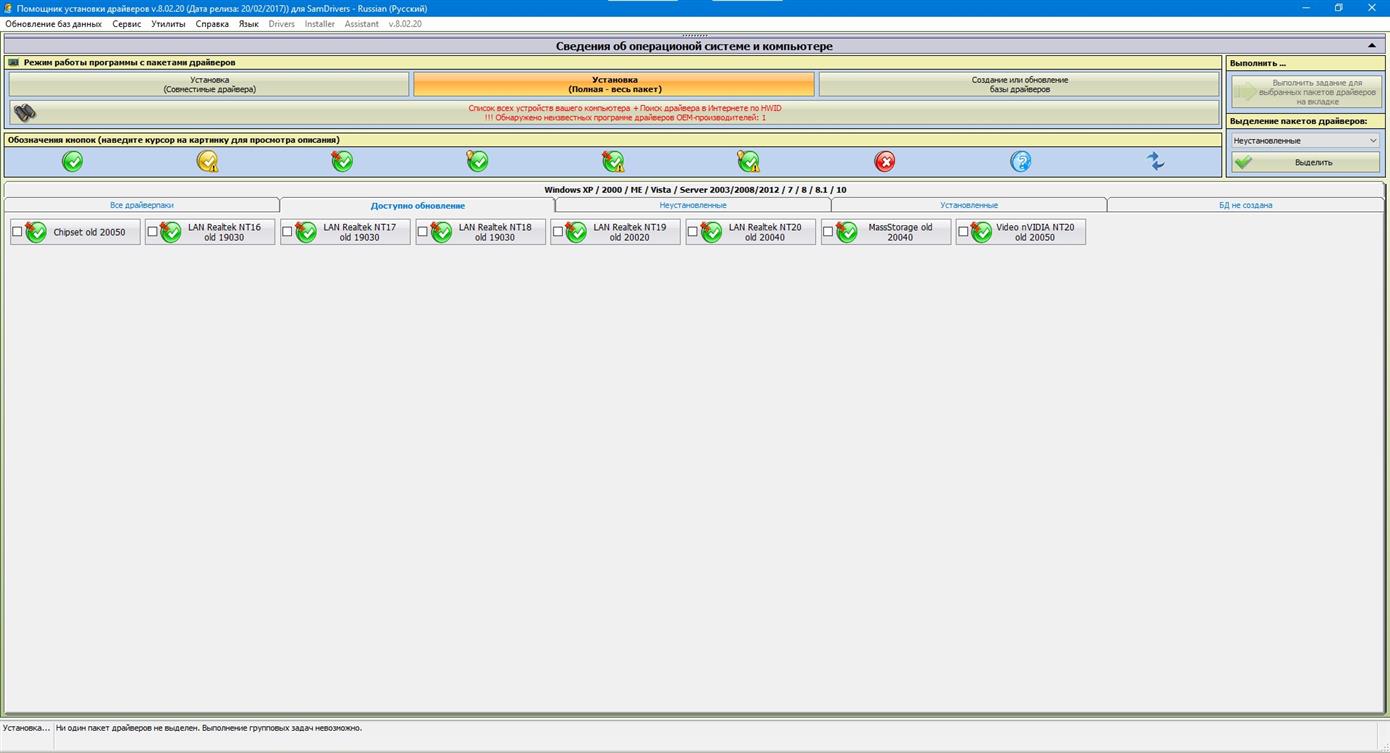Image resolution: width=1390 pixels, height=753 pixels.
Task: Click the Выделить button
Action: 1305,162
